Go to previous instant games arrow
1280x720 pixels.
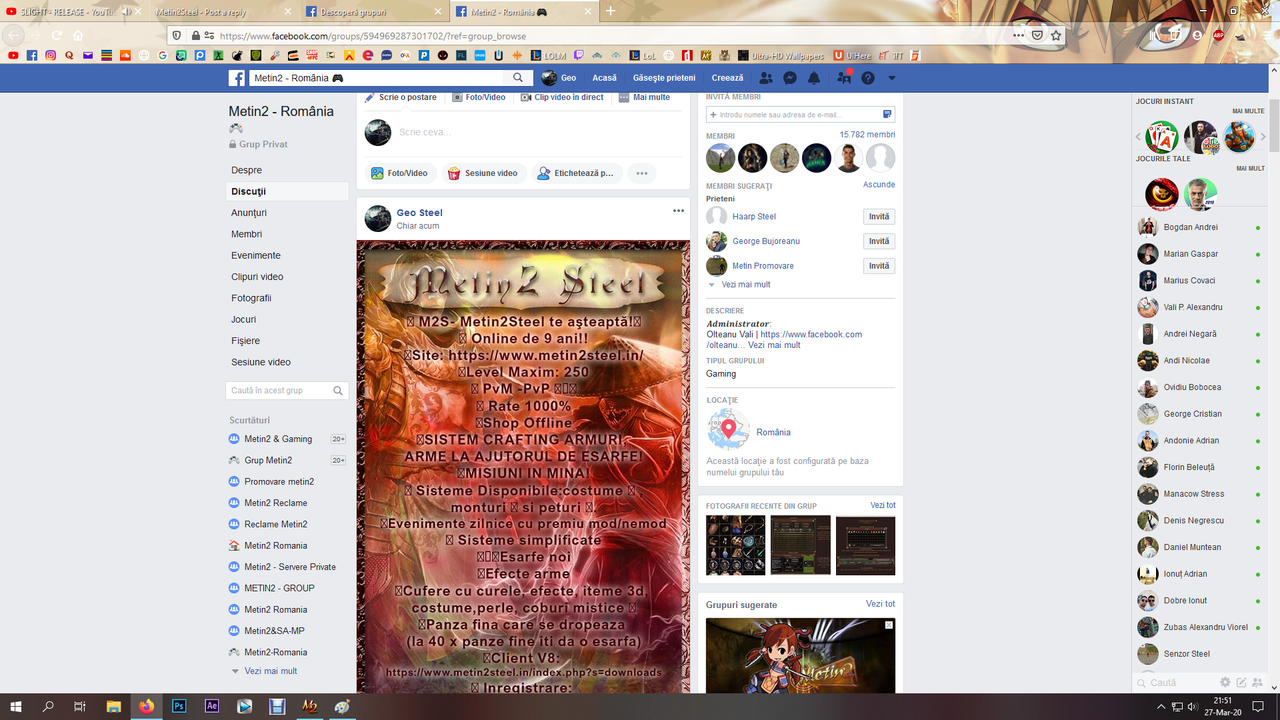(x=1138, y=137)
